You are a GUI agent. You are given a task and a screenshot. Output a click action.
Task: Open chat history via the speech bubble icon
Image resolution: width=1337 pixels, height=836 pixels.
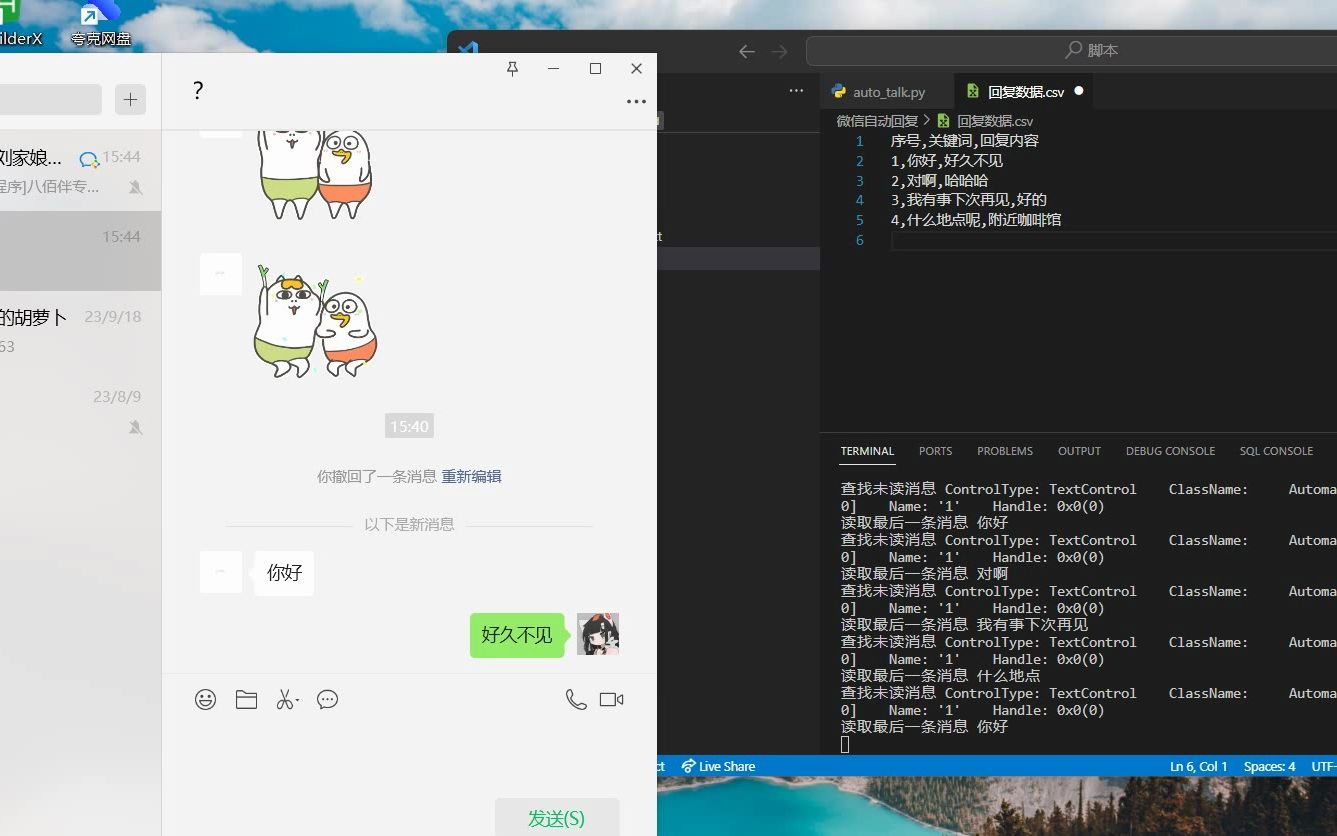327,699
